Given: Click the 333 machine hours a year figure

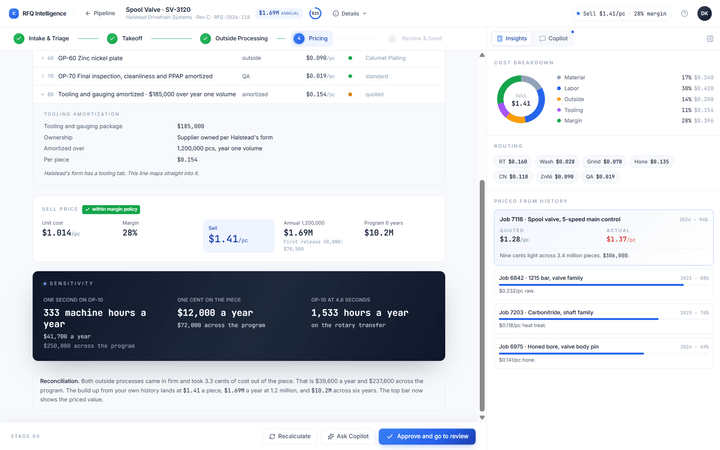Looking at the screenshot, I should pyautogui.click(x=95, y=318).
